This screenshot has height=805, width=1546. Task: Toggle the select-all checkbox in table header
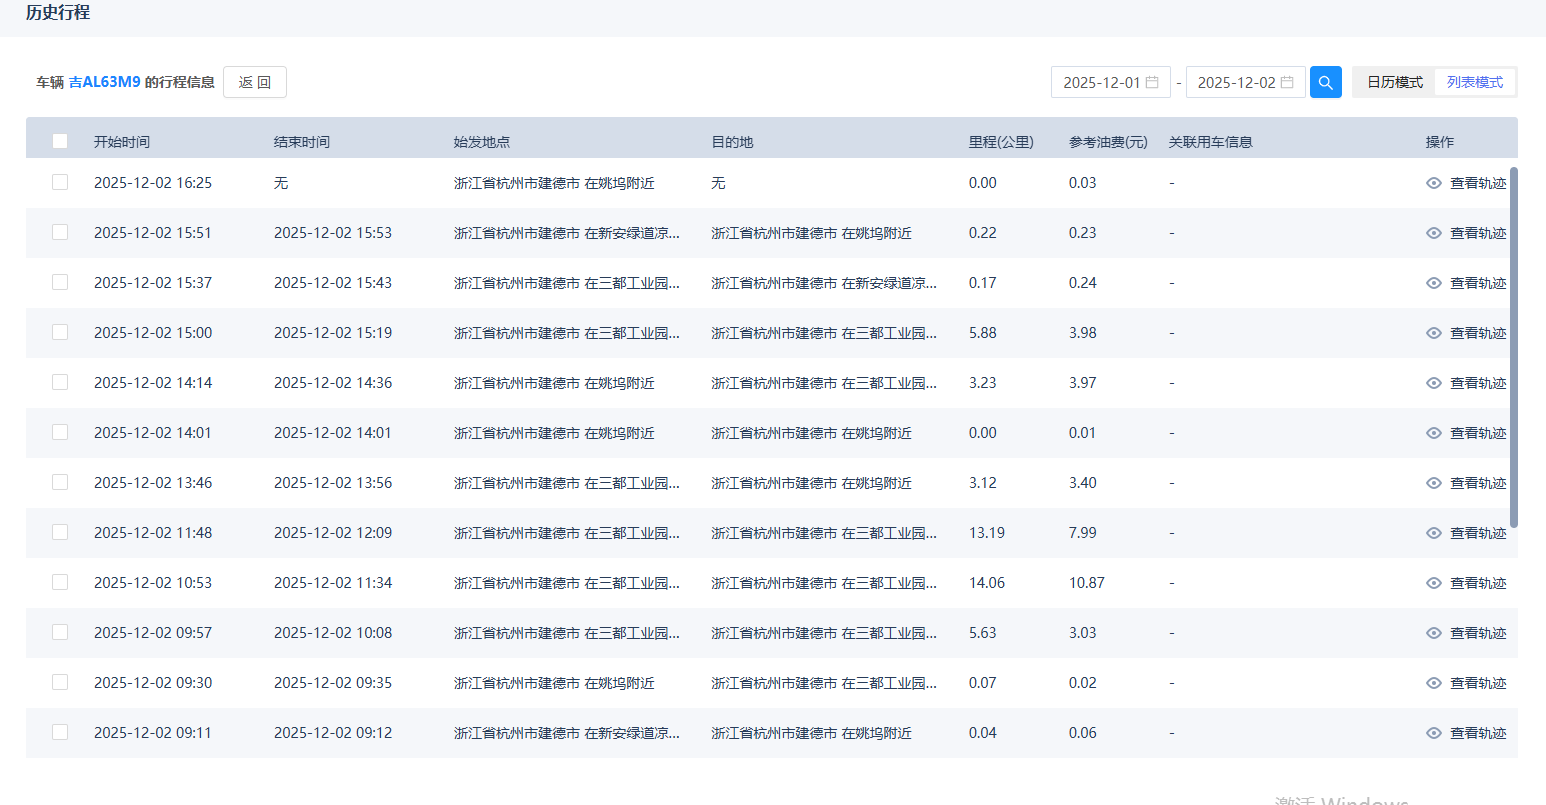click(x=60, y=141)
